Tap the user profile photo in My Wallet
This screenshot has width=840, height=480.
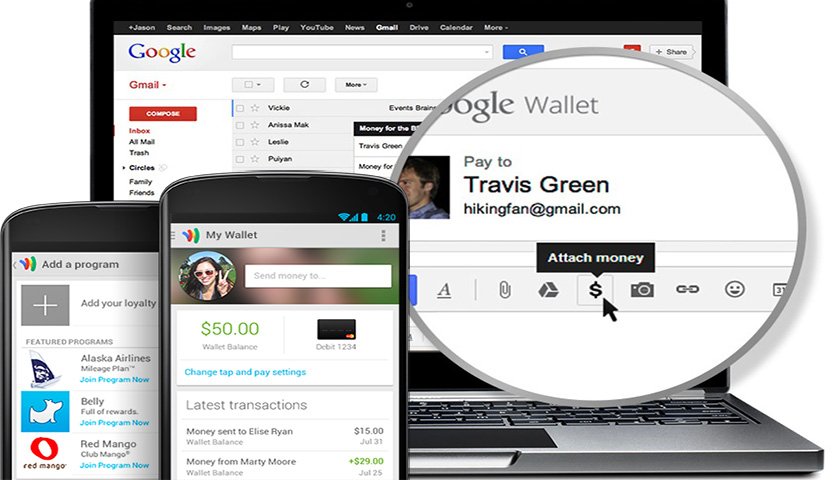207,276
